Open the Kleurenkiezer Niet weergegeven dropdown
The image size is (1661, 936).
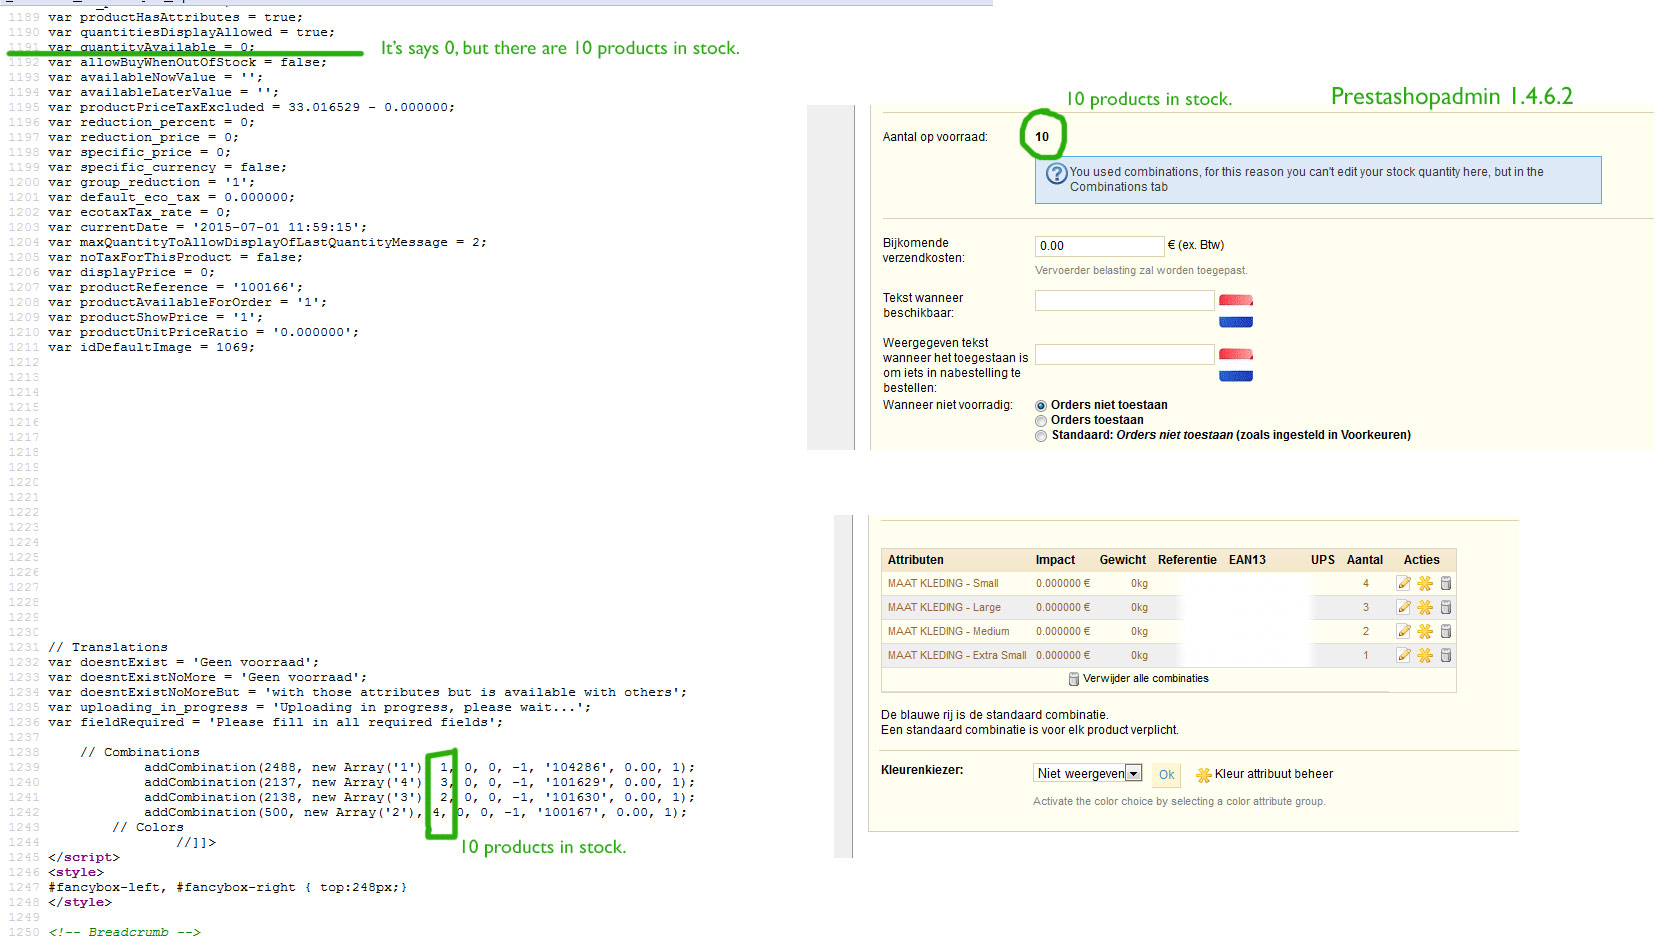tap(1088, 773)
